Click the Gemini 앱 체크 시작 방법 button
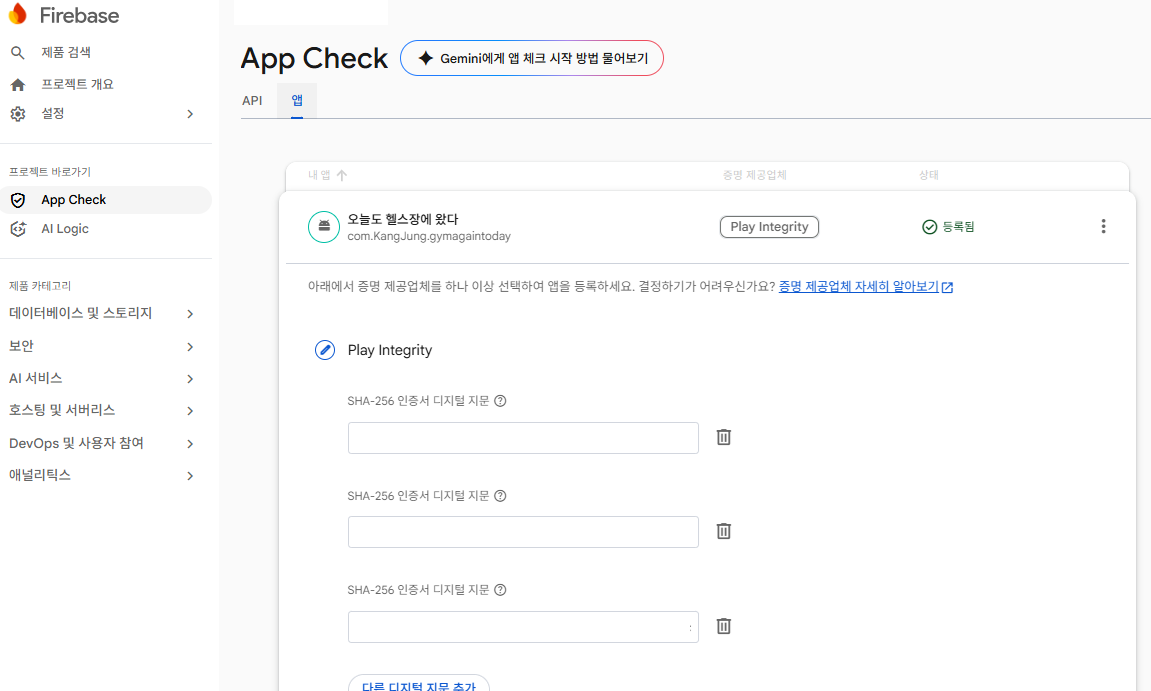 pos(531,58)
